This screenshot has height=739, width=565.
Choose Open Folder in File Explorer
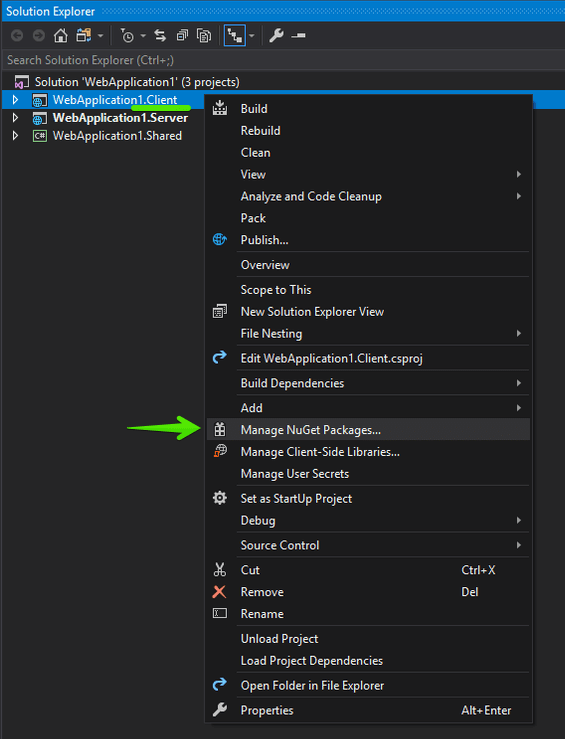coord(368,686)
